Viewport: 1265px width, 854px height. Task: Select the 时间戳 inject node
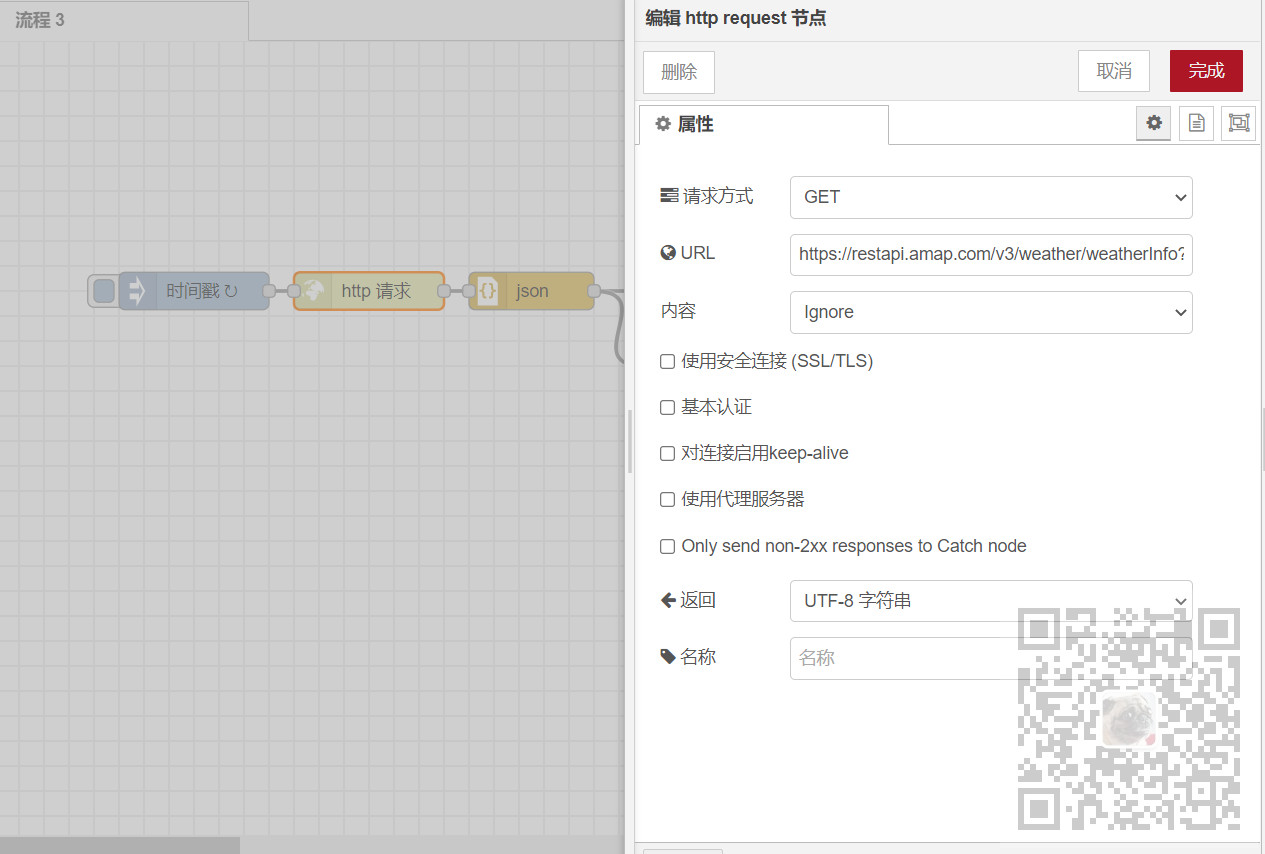pos(194,291)
